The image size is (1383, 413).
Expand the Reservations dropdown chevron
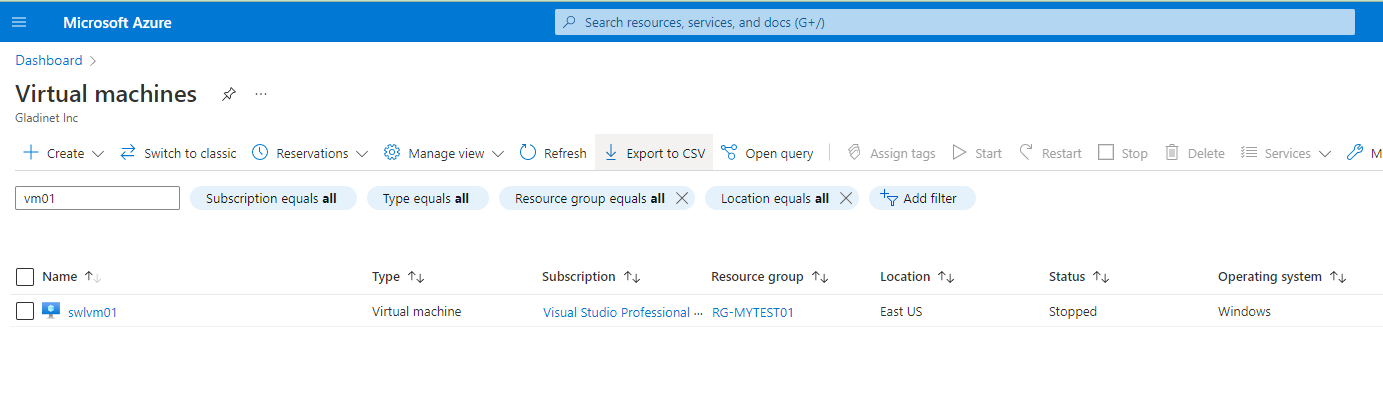point(362,154)
